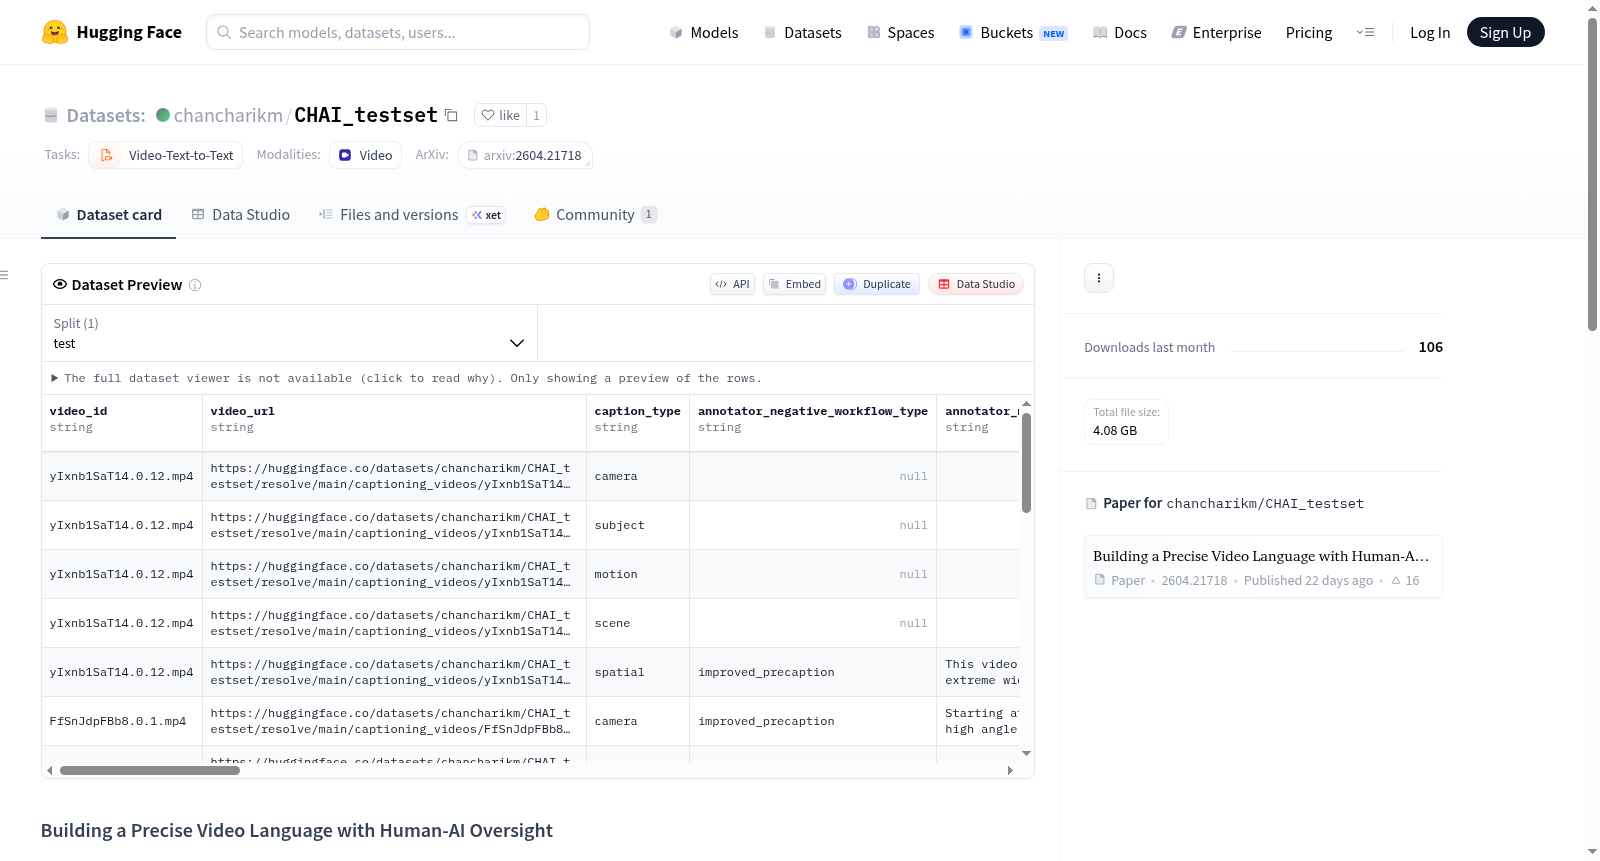Switch to the Dataset card tab
Image resolution: width=1600 pixels, height=861 pixels.
(108, 215)
